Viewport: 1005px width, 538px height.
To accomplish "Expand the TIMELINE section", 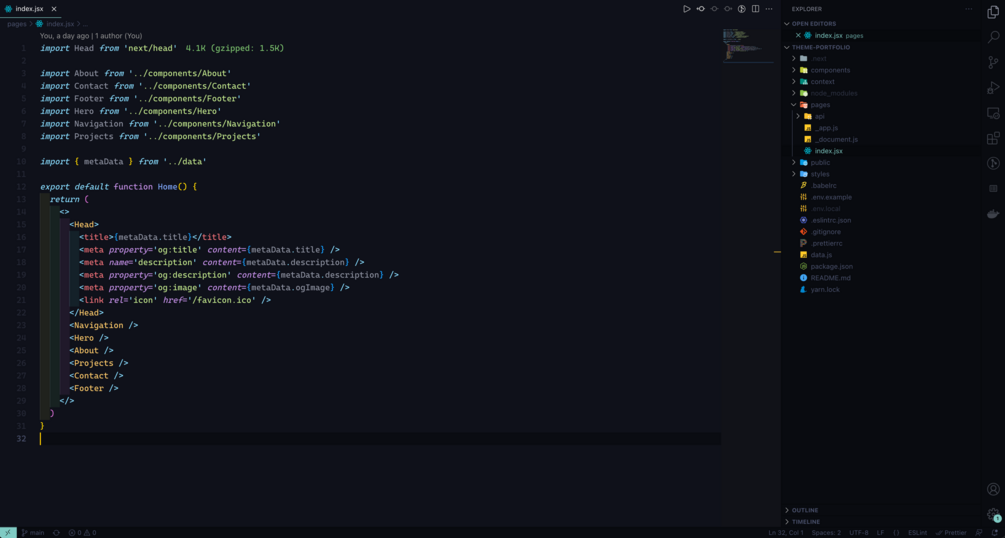I will click(x=881, y=521).
